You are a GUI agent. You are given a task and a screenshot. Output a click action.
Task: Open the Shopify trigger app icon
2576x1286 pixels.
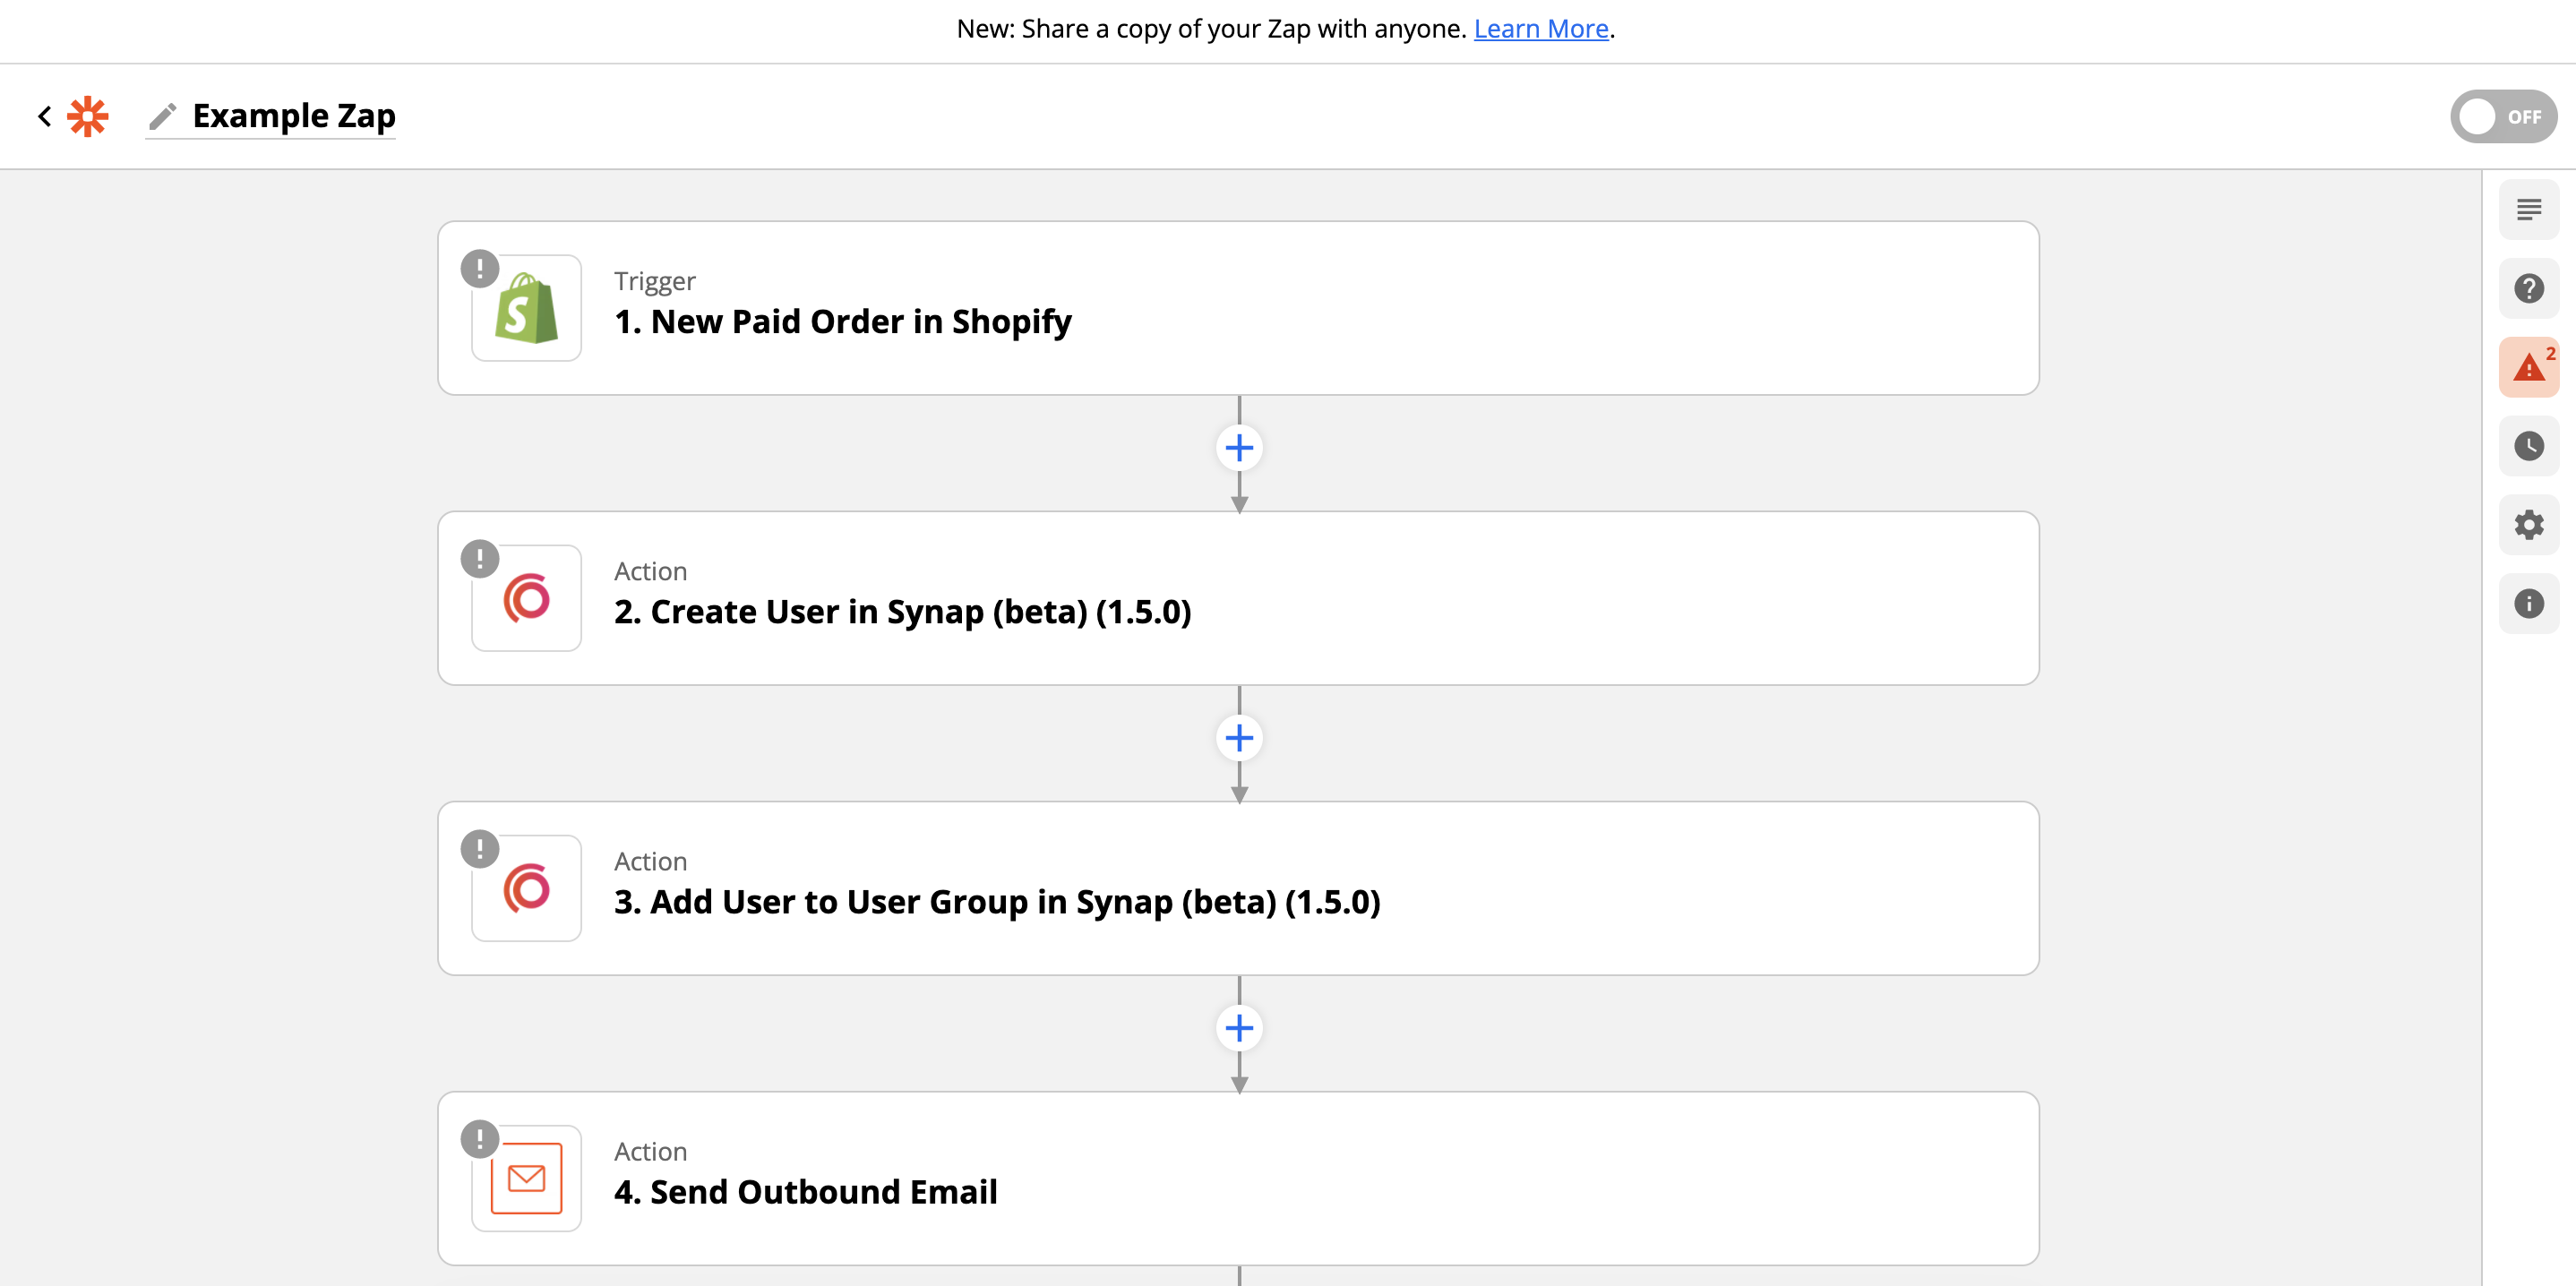(x=527, y=308)
